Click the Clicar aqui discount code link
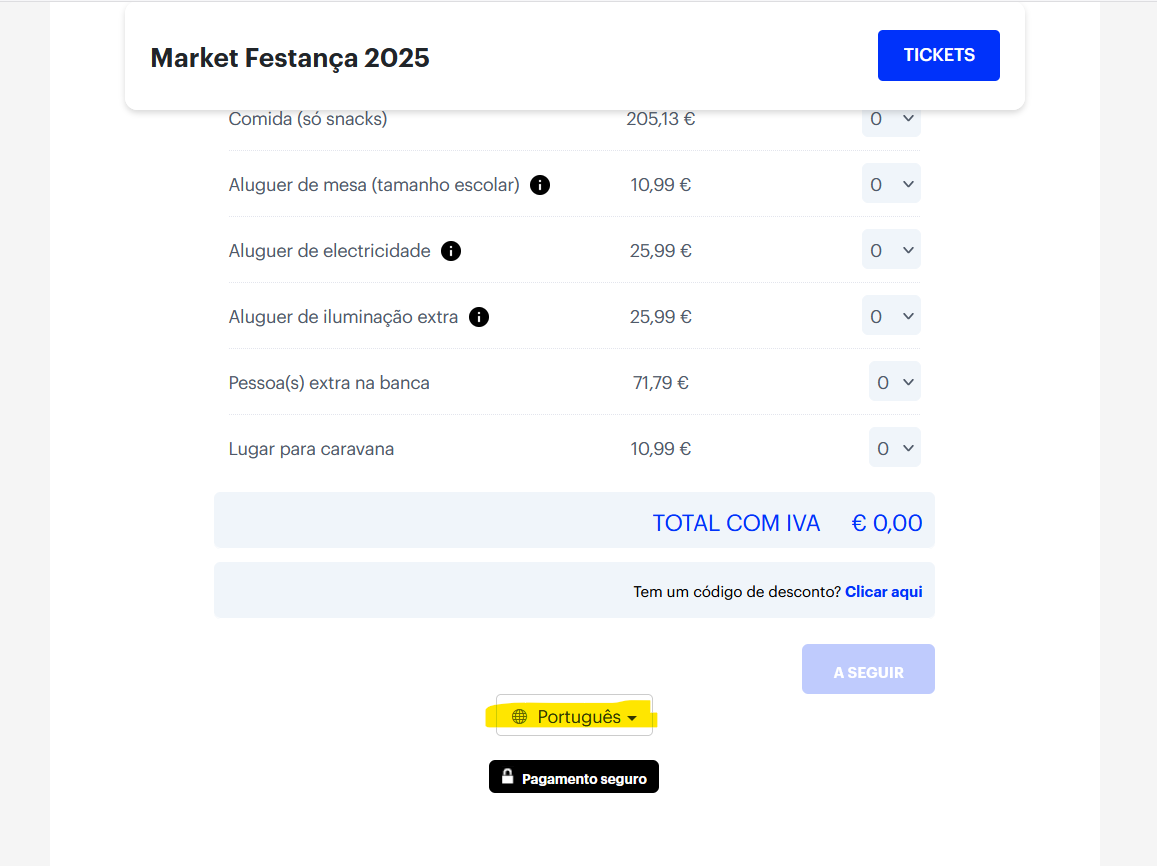The image size is (1157, 866). [x=883, y=592]
